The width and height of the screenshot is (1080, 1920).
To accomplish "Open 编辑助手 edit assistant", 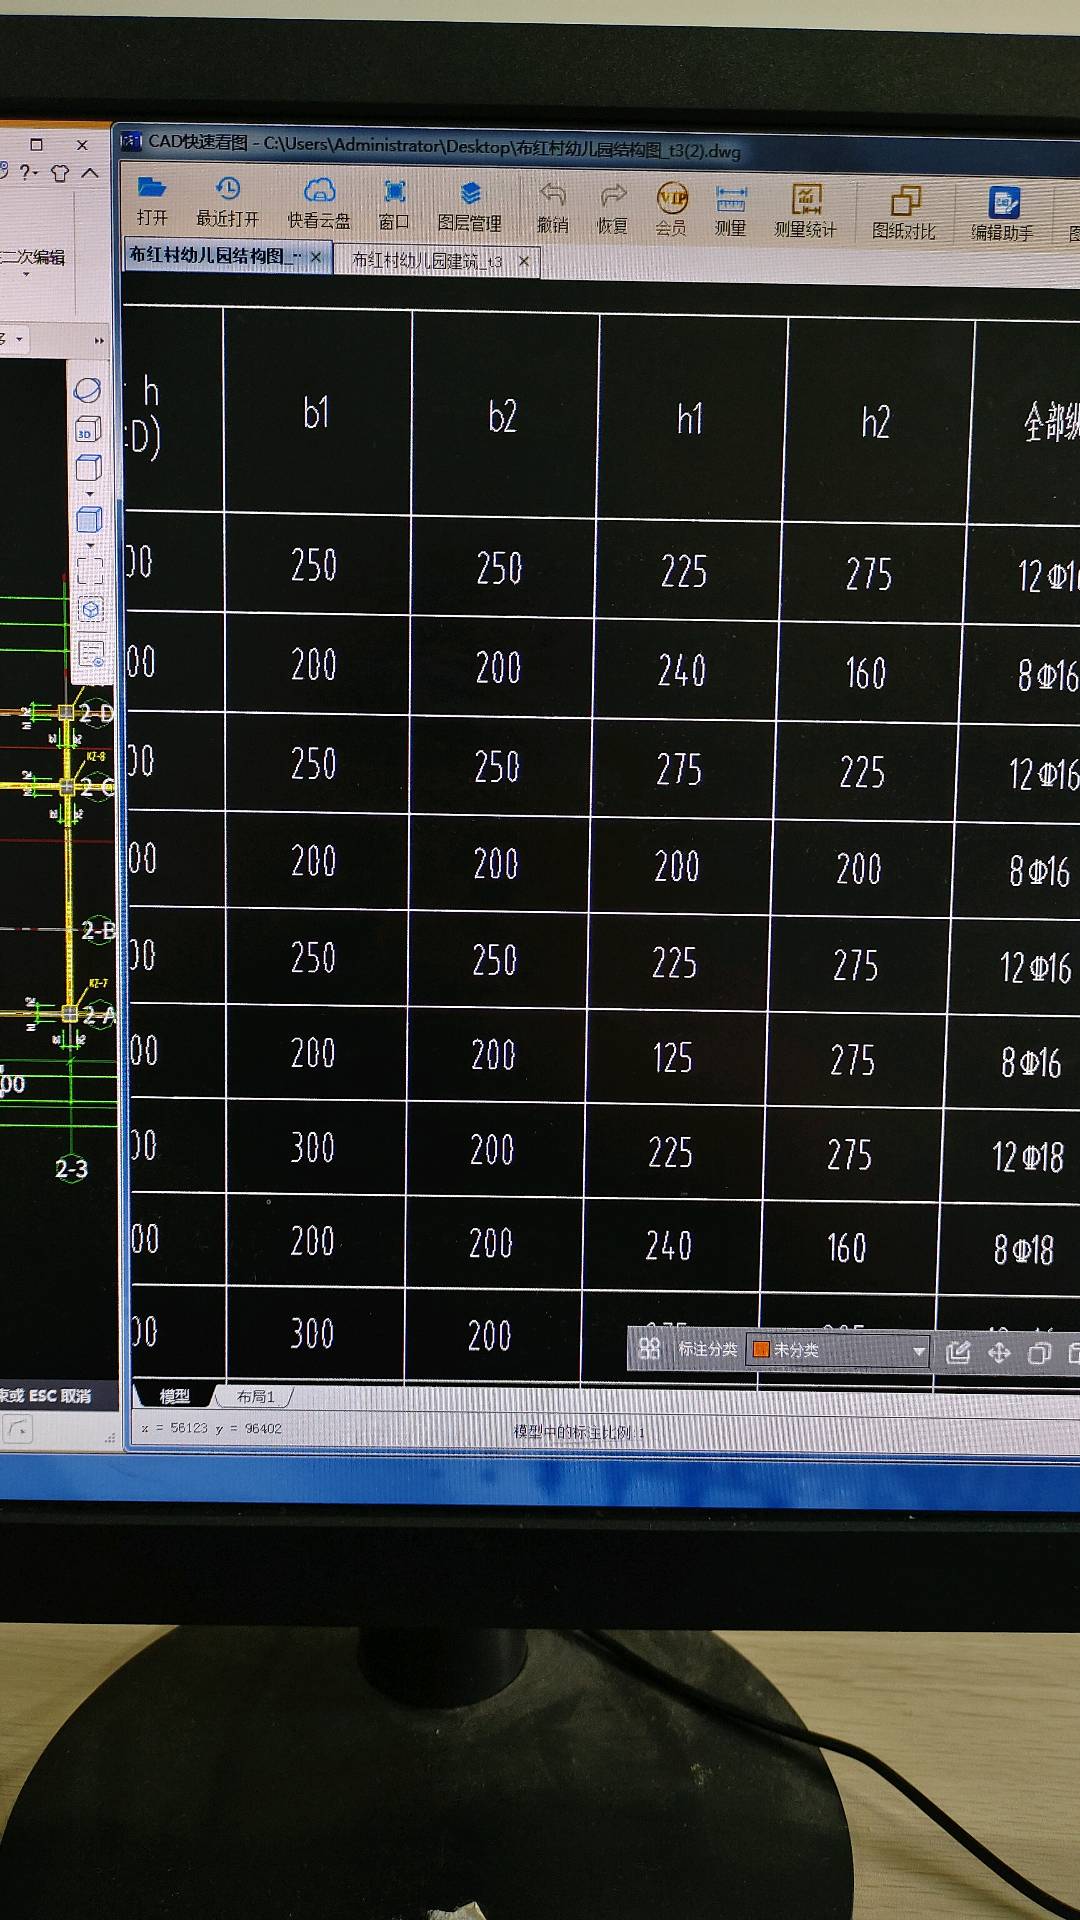I will tap(1002, 215).
